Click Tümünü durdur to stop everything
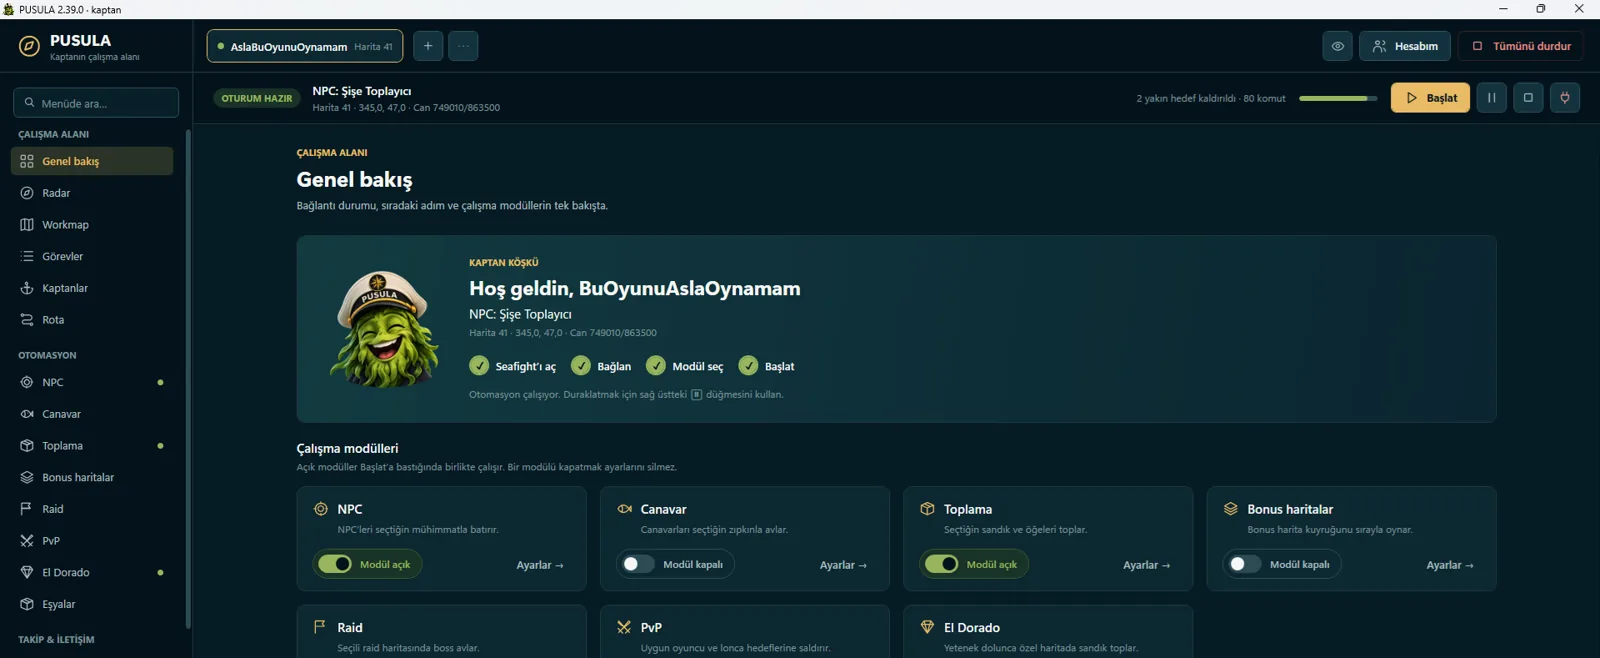The height and width of the screenshot is (658, 1600). coord(1521,46)
